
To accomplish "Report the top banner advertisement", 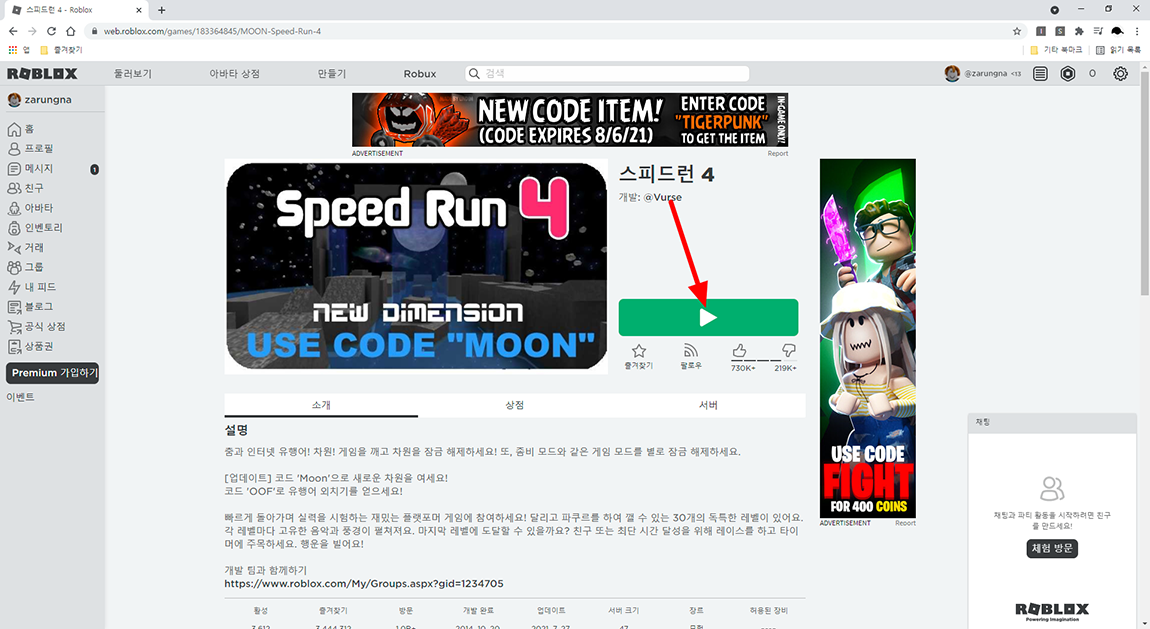I will 777,153.
